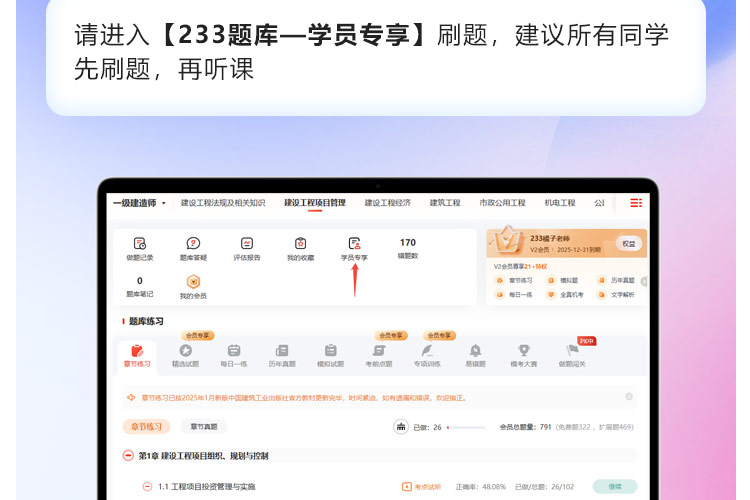Select the 章节真题 pill button
Viewport: 750px width, 500px height.
pyautogui.click(x=204, y=426)
